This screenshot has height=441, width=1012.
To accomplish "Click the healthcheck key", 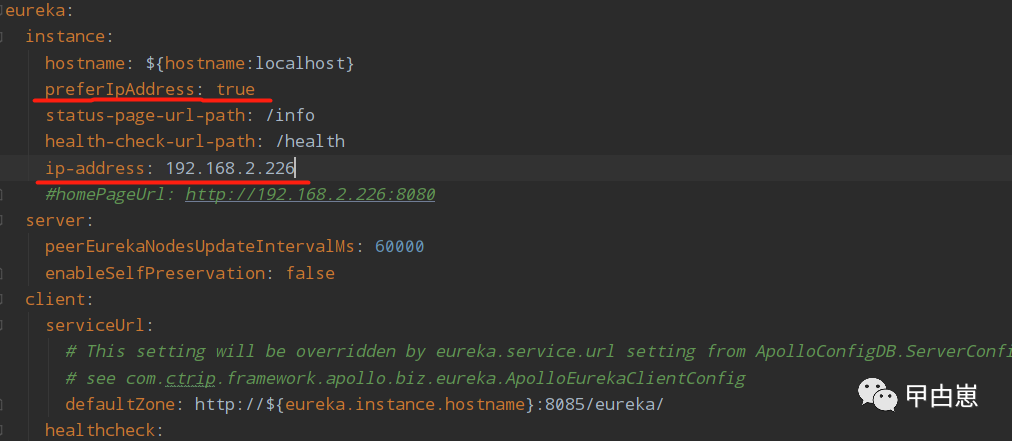I will click(x=99, y=430).
